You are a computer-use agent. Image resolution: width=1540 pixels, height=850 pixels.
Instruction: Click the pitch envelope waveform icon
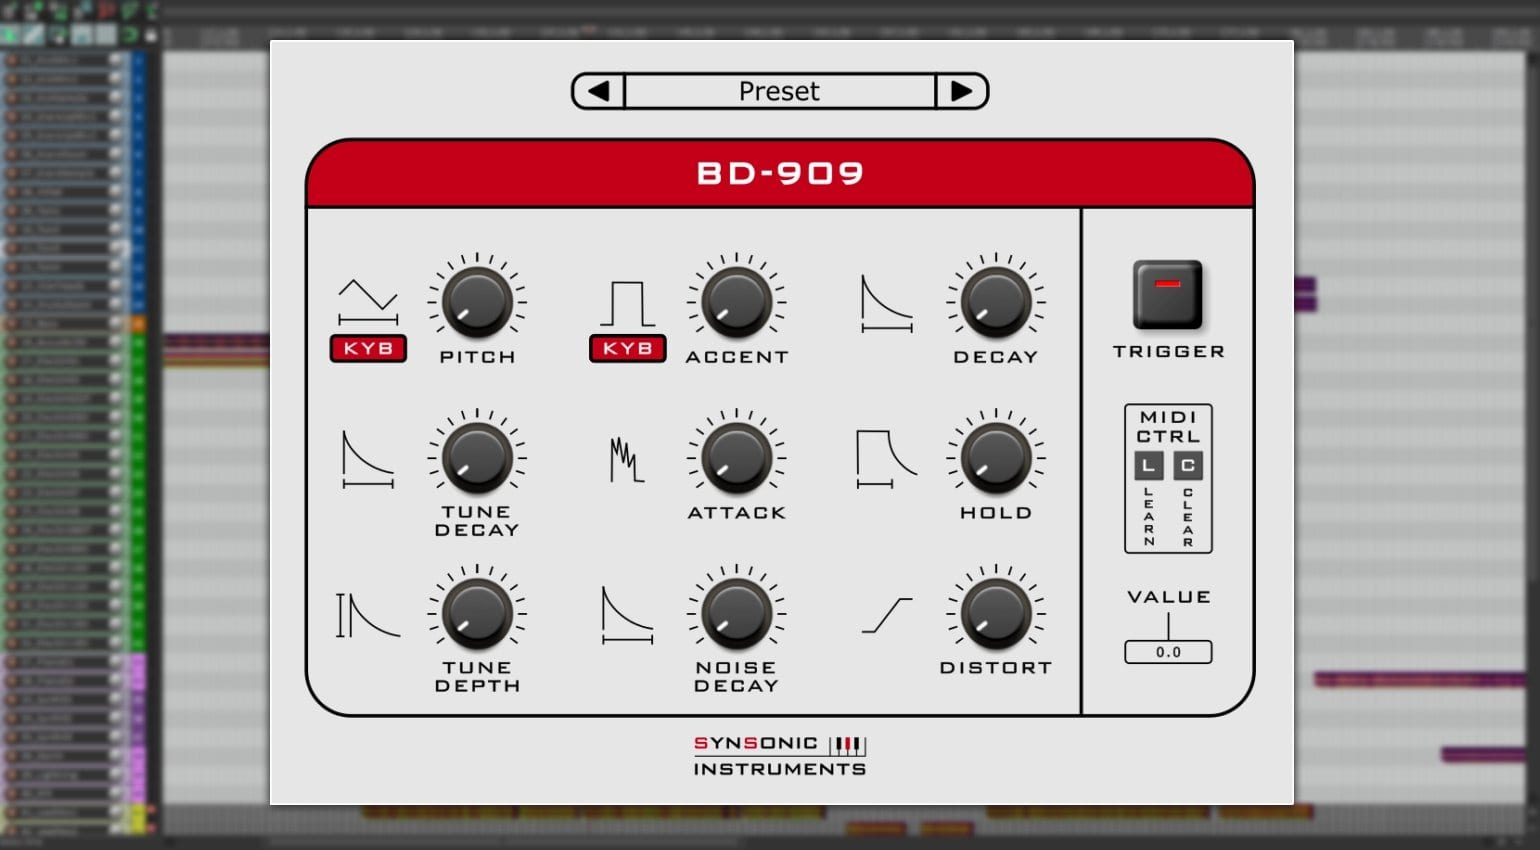pos(368,302)
